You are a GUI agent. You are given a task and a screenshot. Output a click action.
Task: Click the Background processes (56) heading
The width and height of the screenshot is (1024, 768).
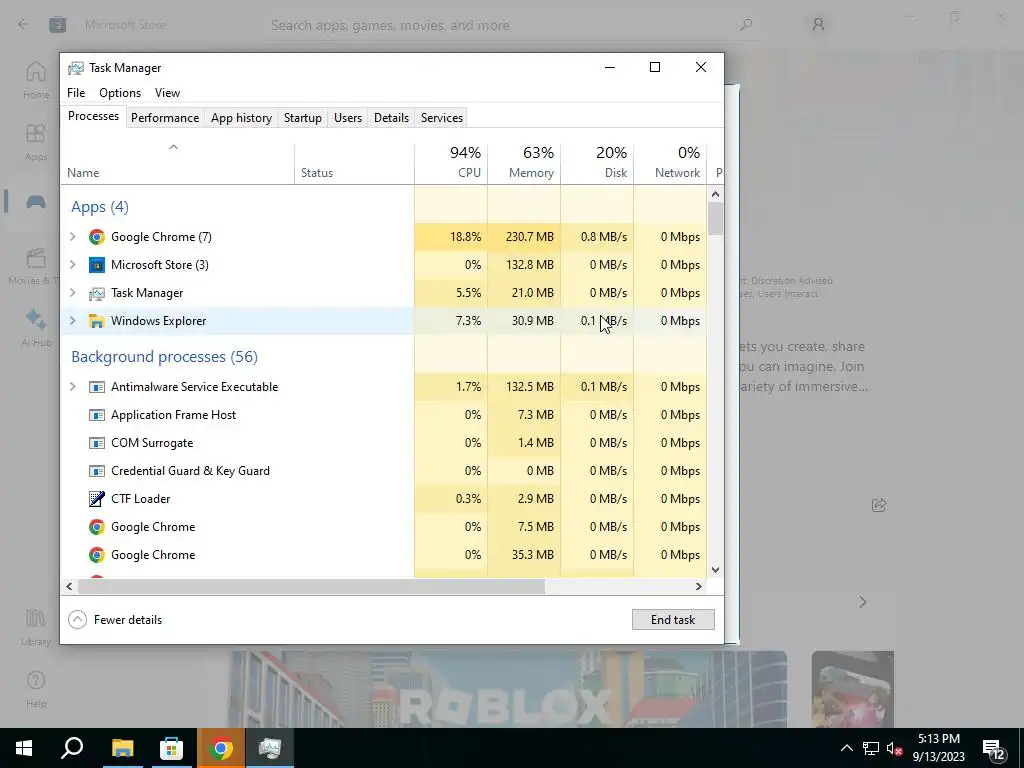165,357
